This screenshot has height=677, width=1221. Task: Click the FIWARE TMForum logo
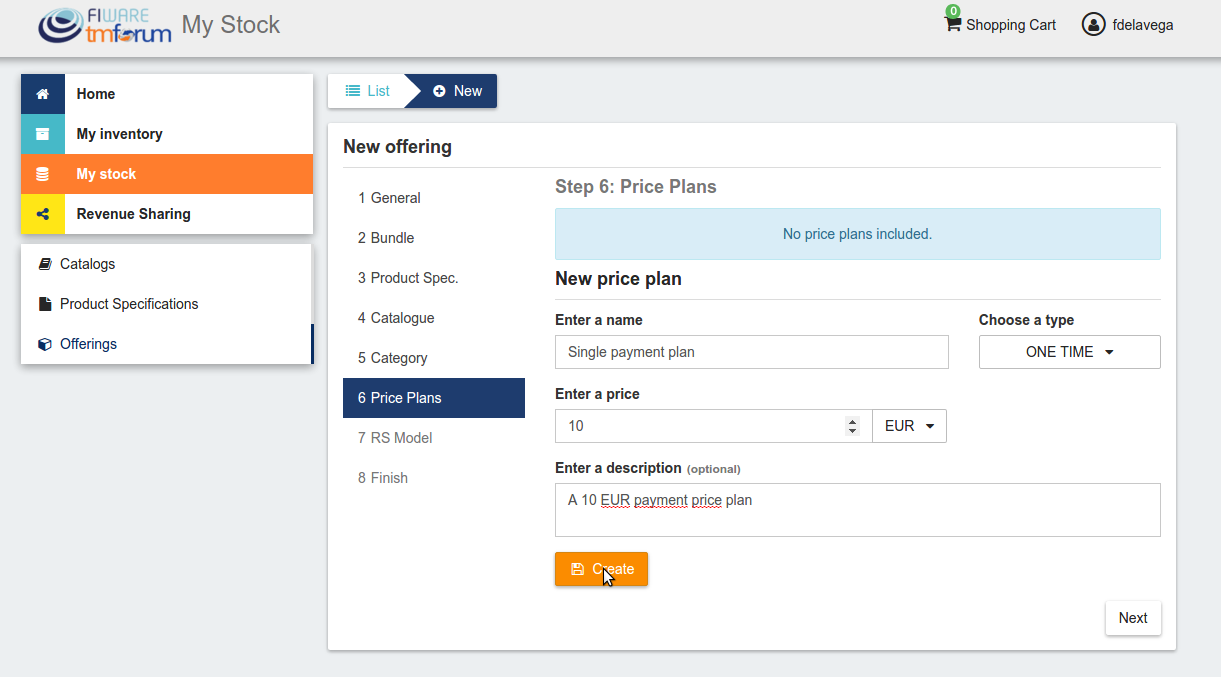tap(105, 25)
